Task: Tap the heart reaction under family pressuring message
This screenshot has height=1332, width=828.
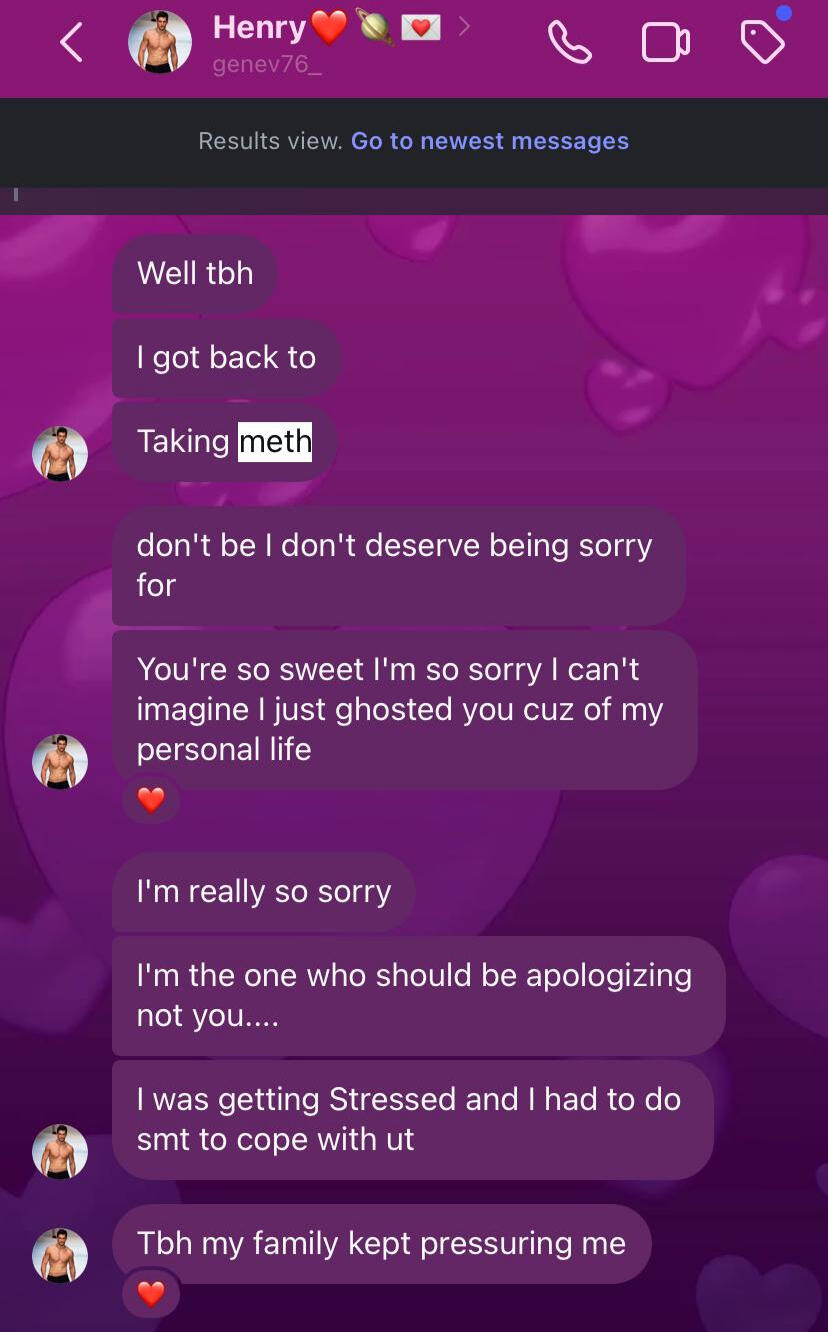Action: [151, 1294]
